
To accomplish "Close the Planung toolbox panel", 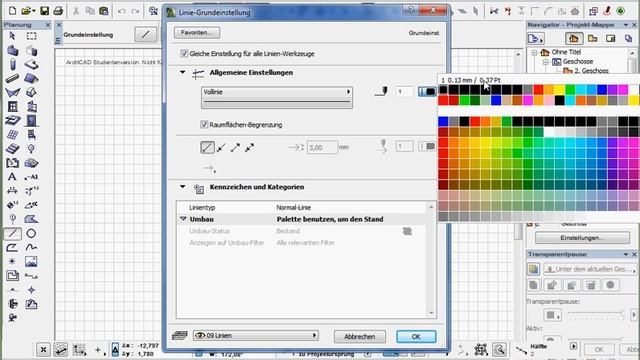I will [x=48, y=25].
